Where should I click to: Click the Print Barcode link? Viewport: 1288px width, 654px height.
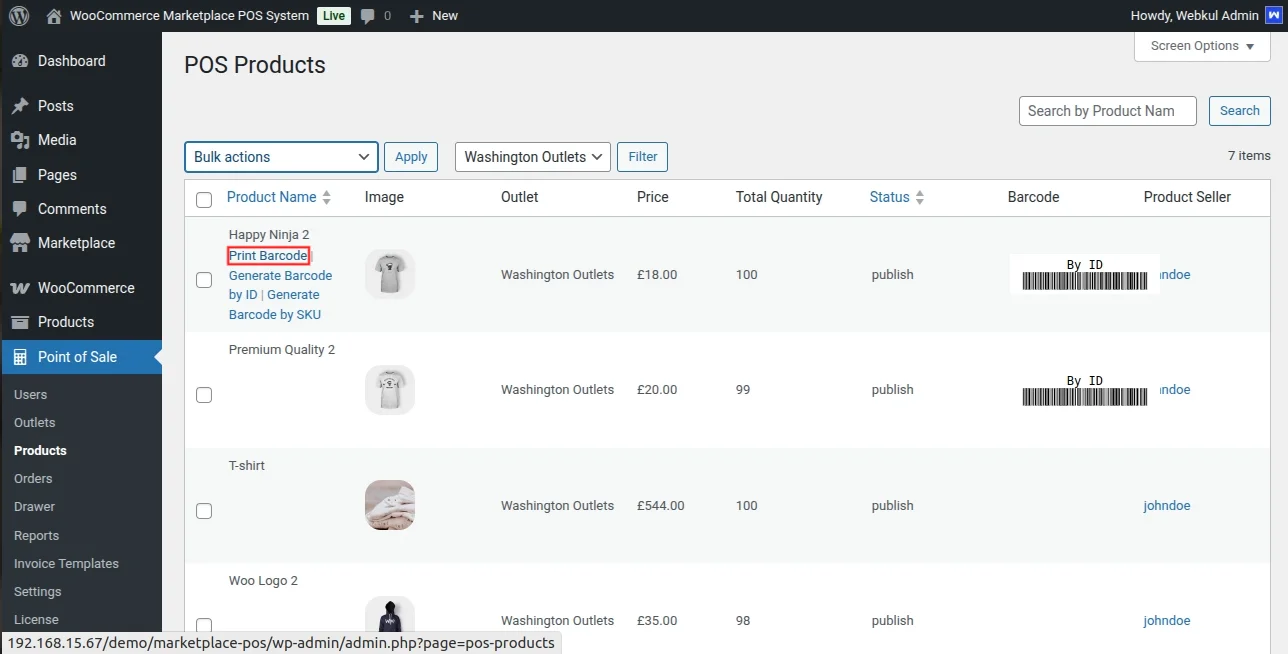coord(268,256)
